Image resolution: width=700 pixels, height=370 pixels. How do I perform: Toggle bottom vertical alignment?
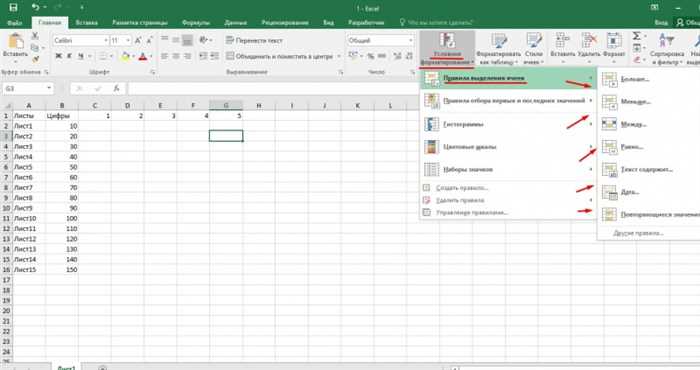(x=188, y=40)
